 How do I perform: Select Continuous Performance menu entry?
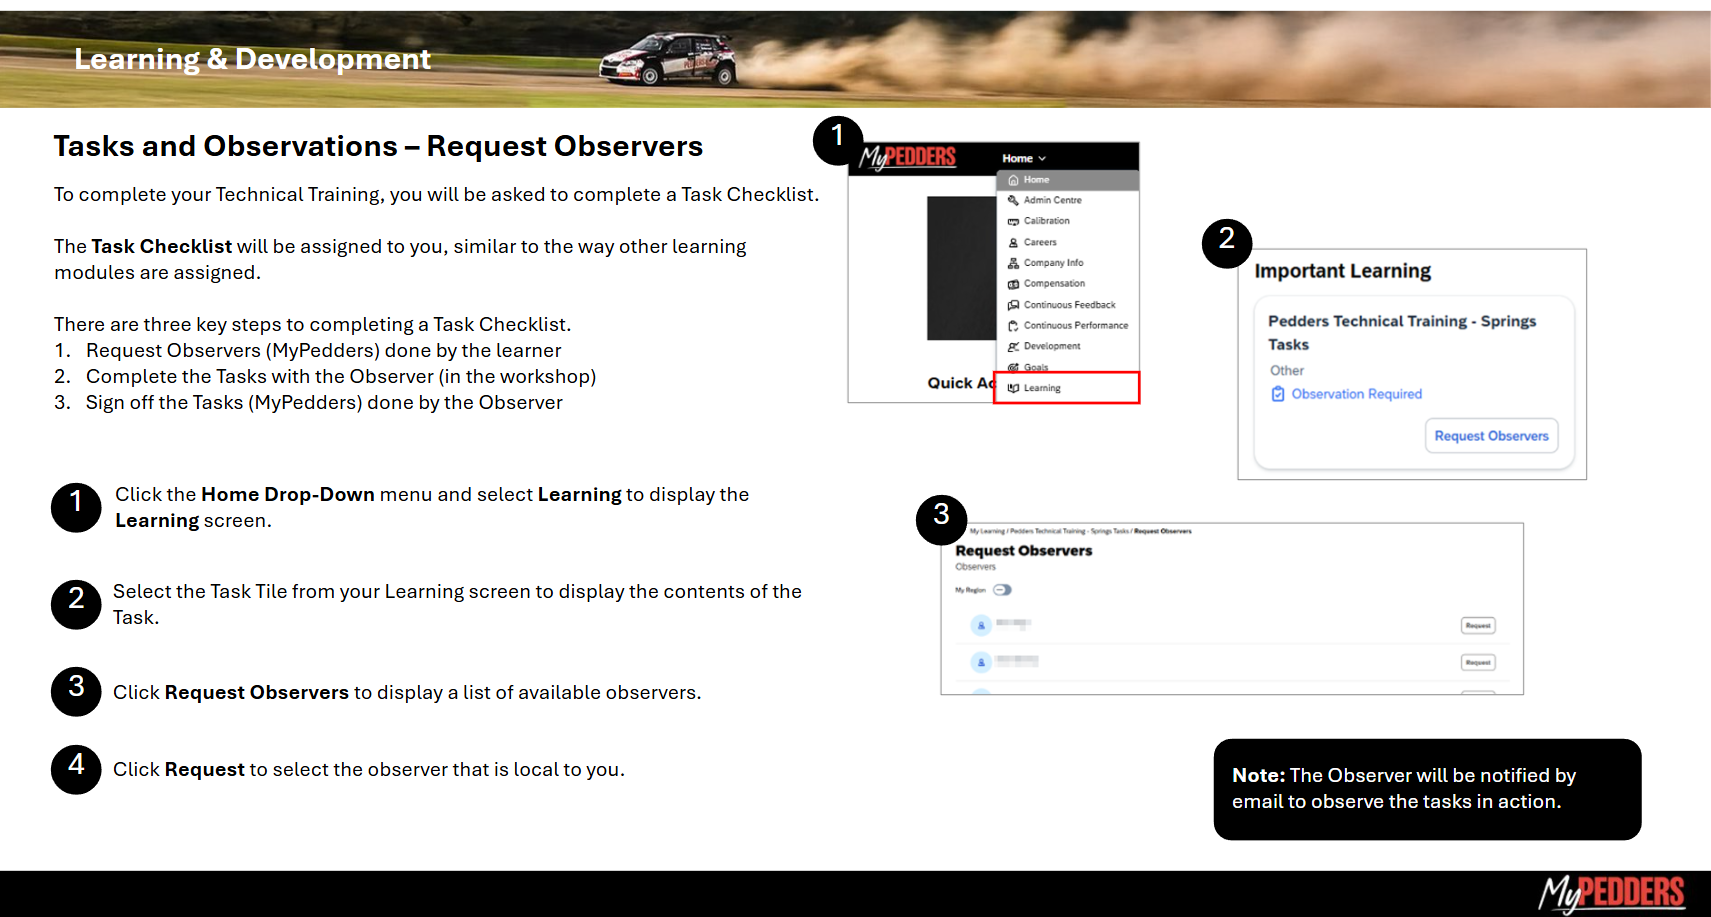[x=1075, y=326]
